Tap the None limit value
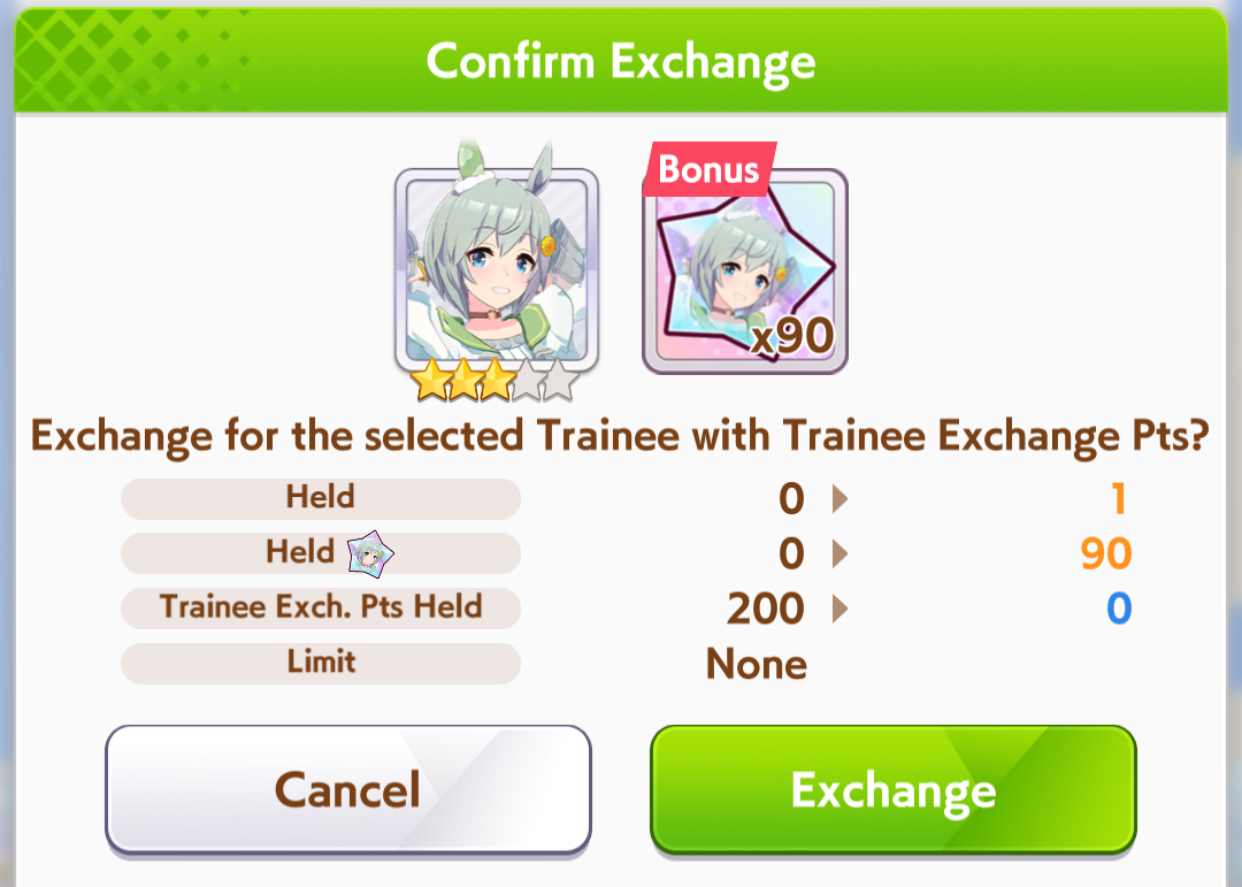The width and height of the screenshot is (1242, 887). point(756,664)
